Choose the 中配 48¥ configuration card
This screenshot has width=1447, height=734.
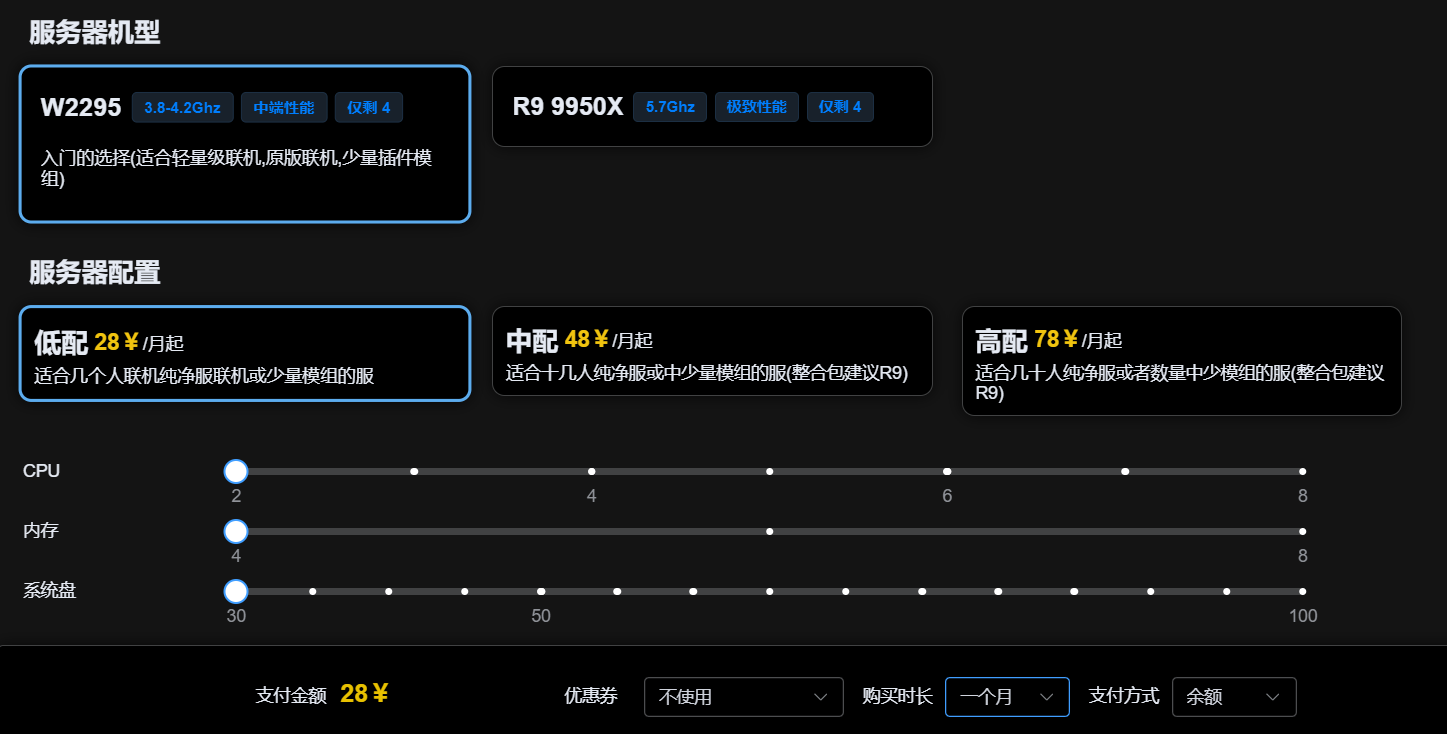click(x=712, y=351)
